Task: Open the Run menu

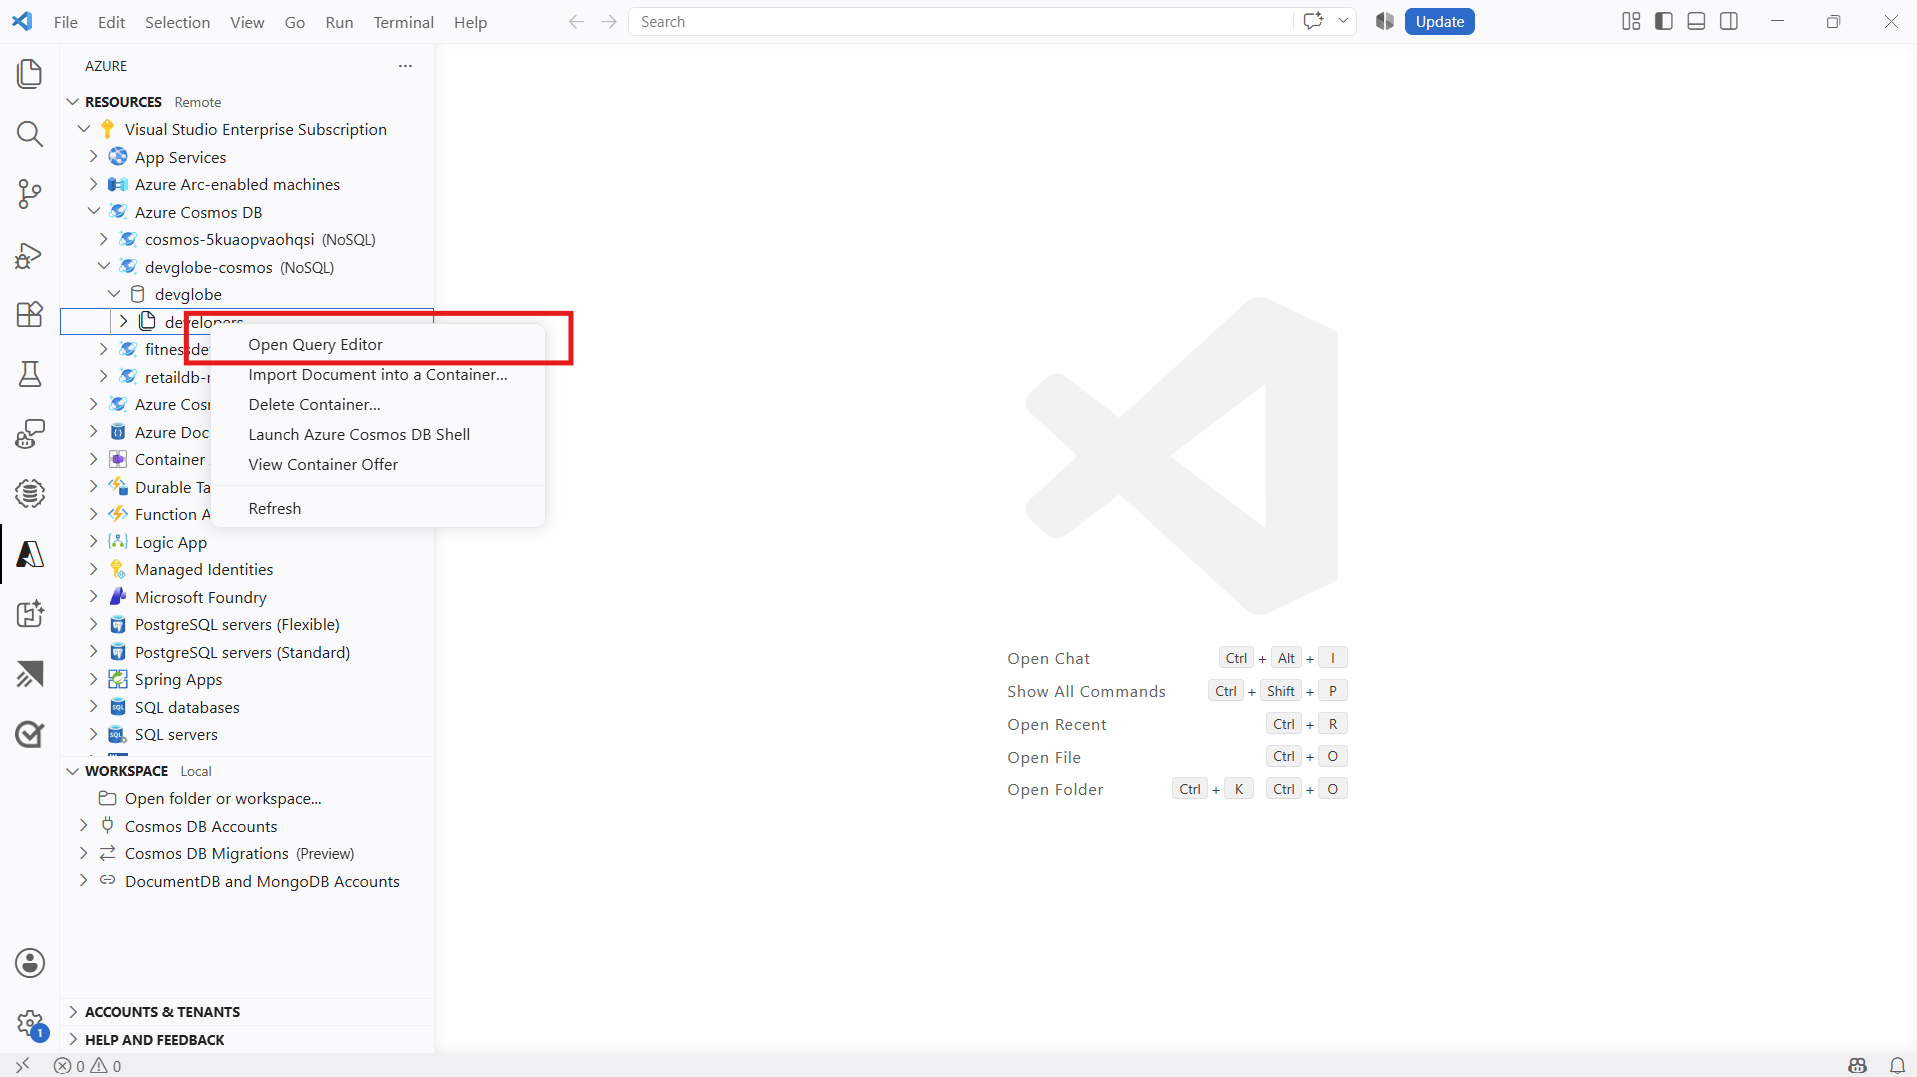Action: pyautogui.click(x=339, y=22)
